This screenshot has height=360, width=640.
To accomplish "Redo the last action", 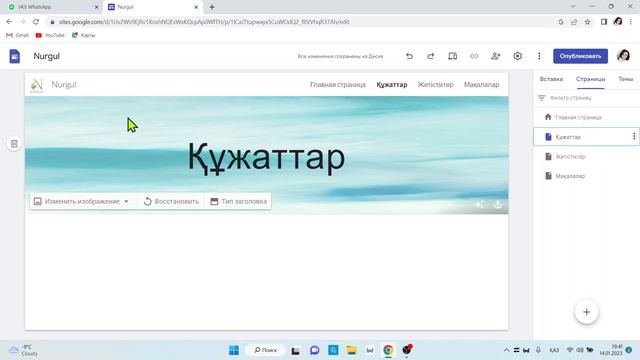I will tap(431, 56).
